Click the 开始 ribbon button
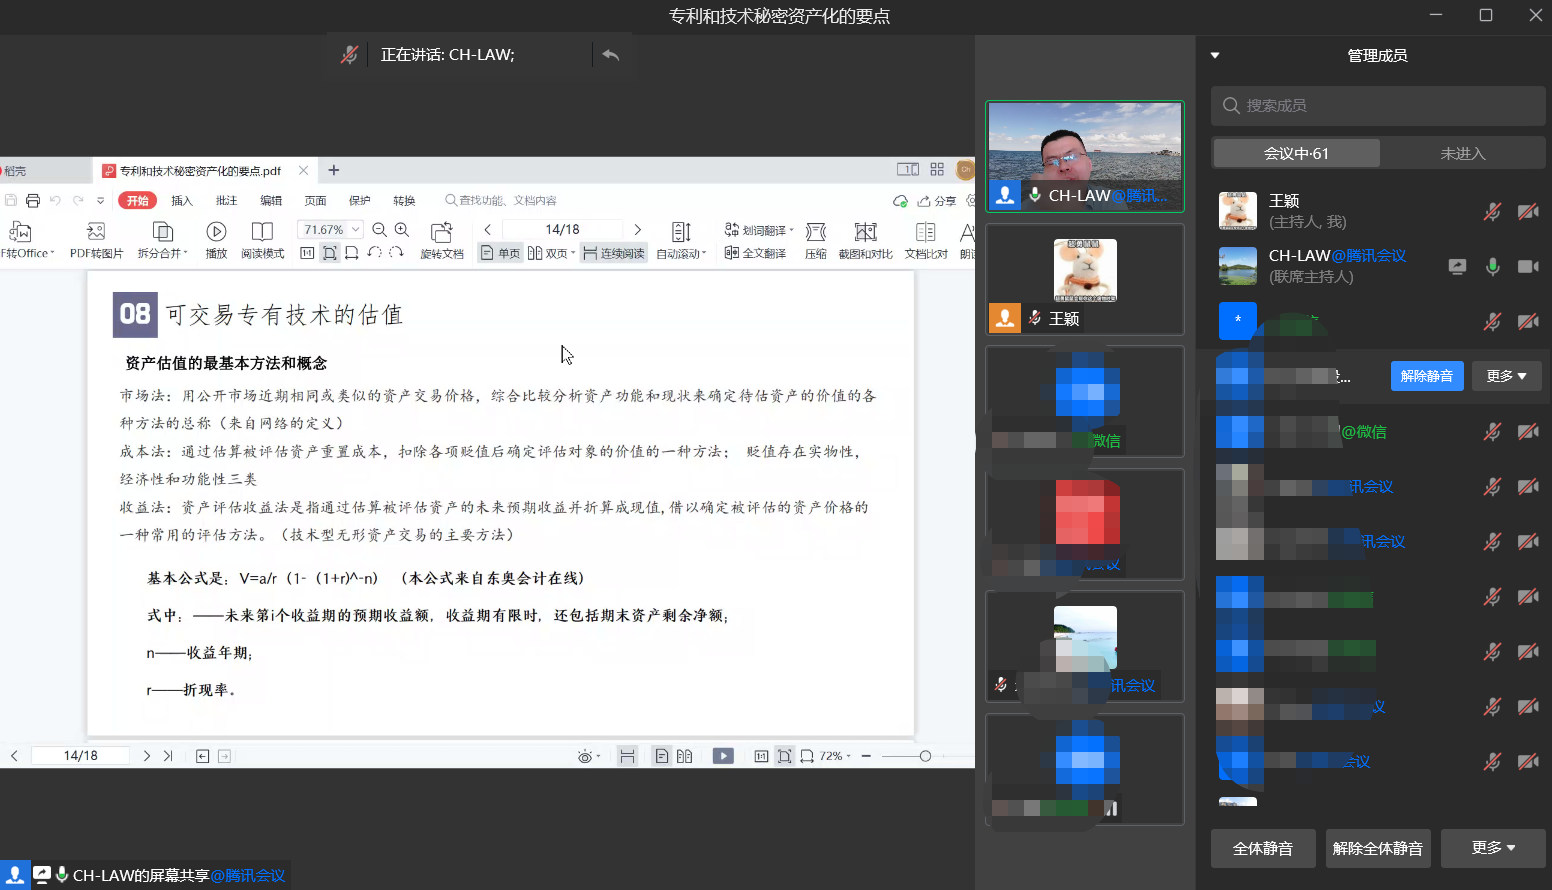 coord(138,200)
